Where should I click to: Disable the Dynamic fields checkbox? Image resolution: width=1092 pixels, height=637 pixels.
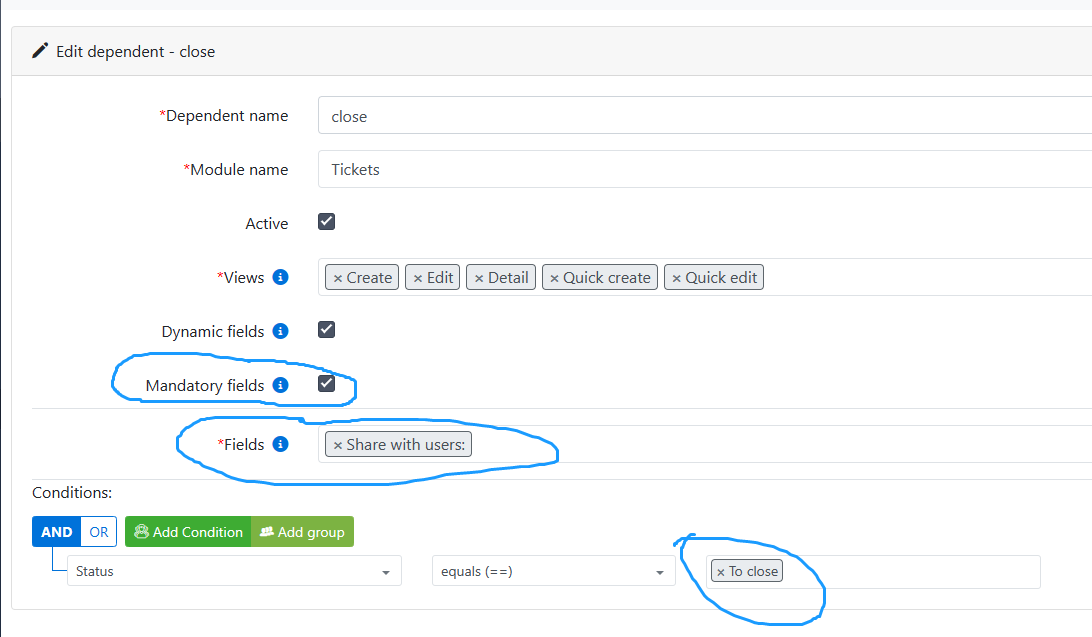326,329
